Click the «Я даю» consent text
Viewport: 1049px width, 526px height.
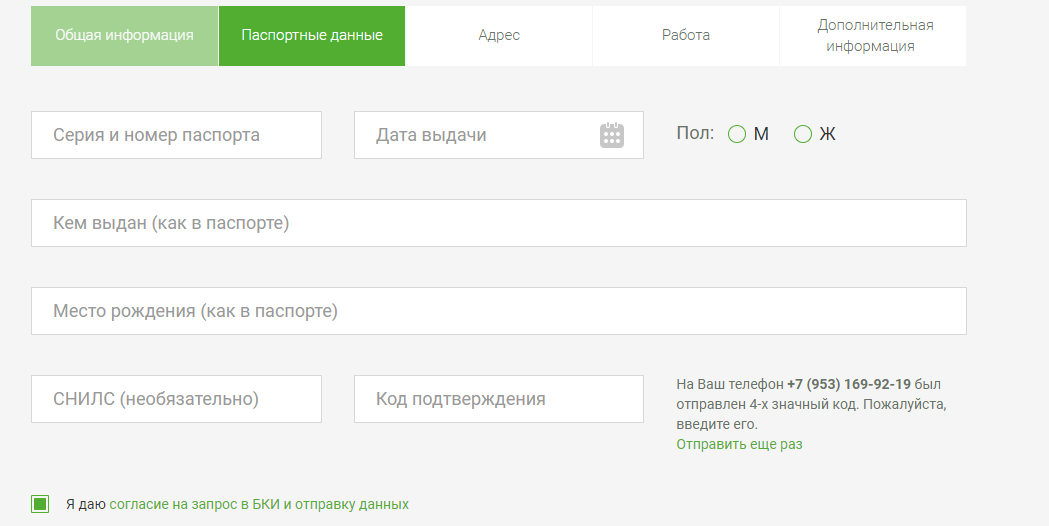85,504
